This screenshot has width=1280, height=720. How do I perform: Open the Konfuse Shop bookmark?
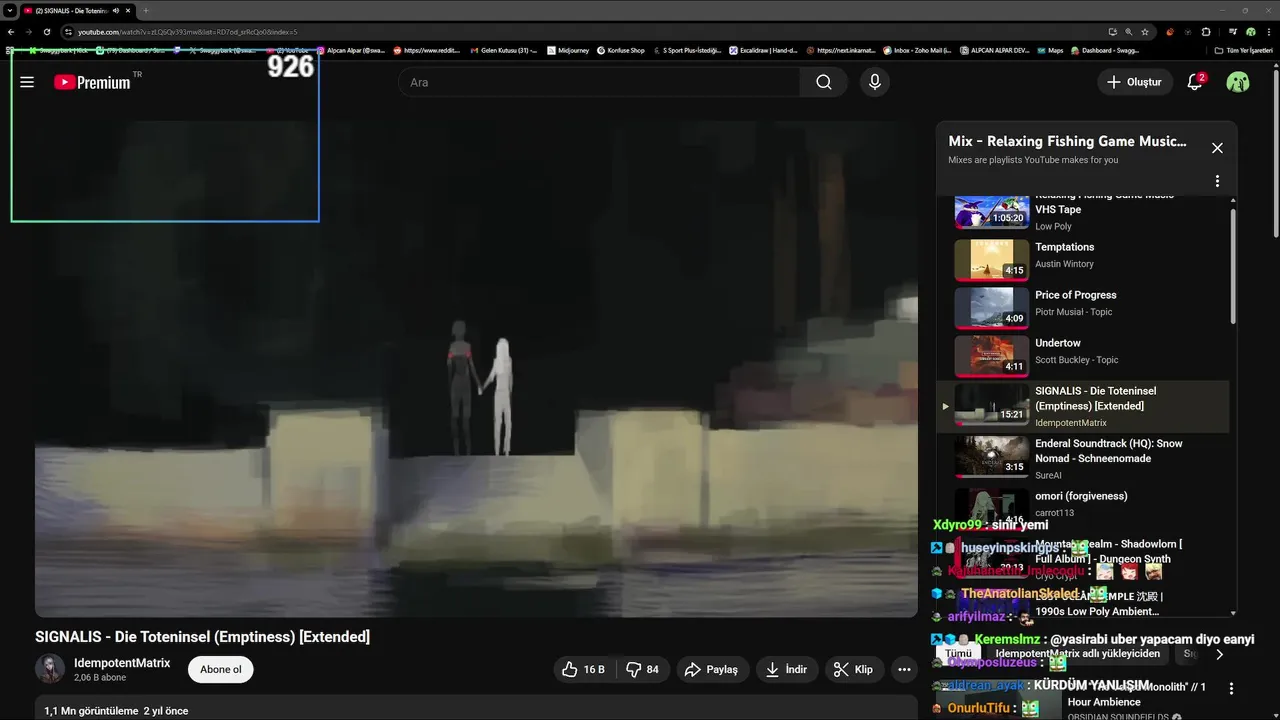point(621,50)
